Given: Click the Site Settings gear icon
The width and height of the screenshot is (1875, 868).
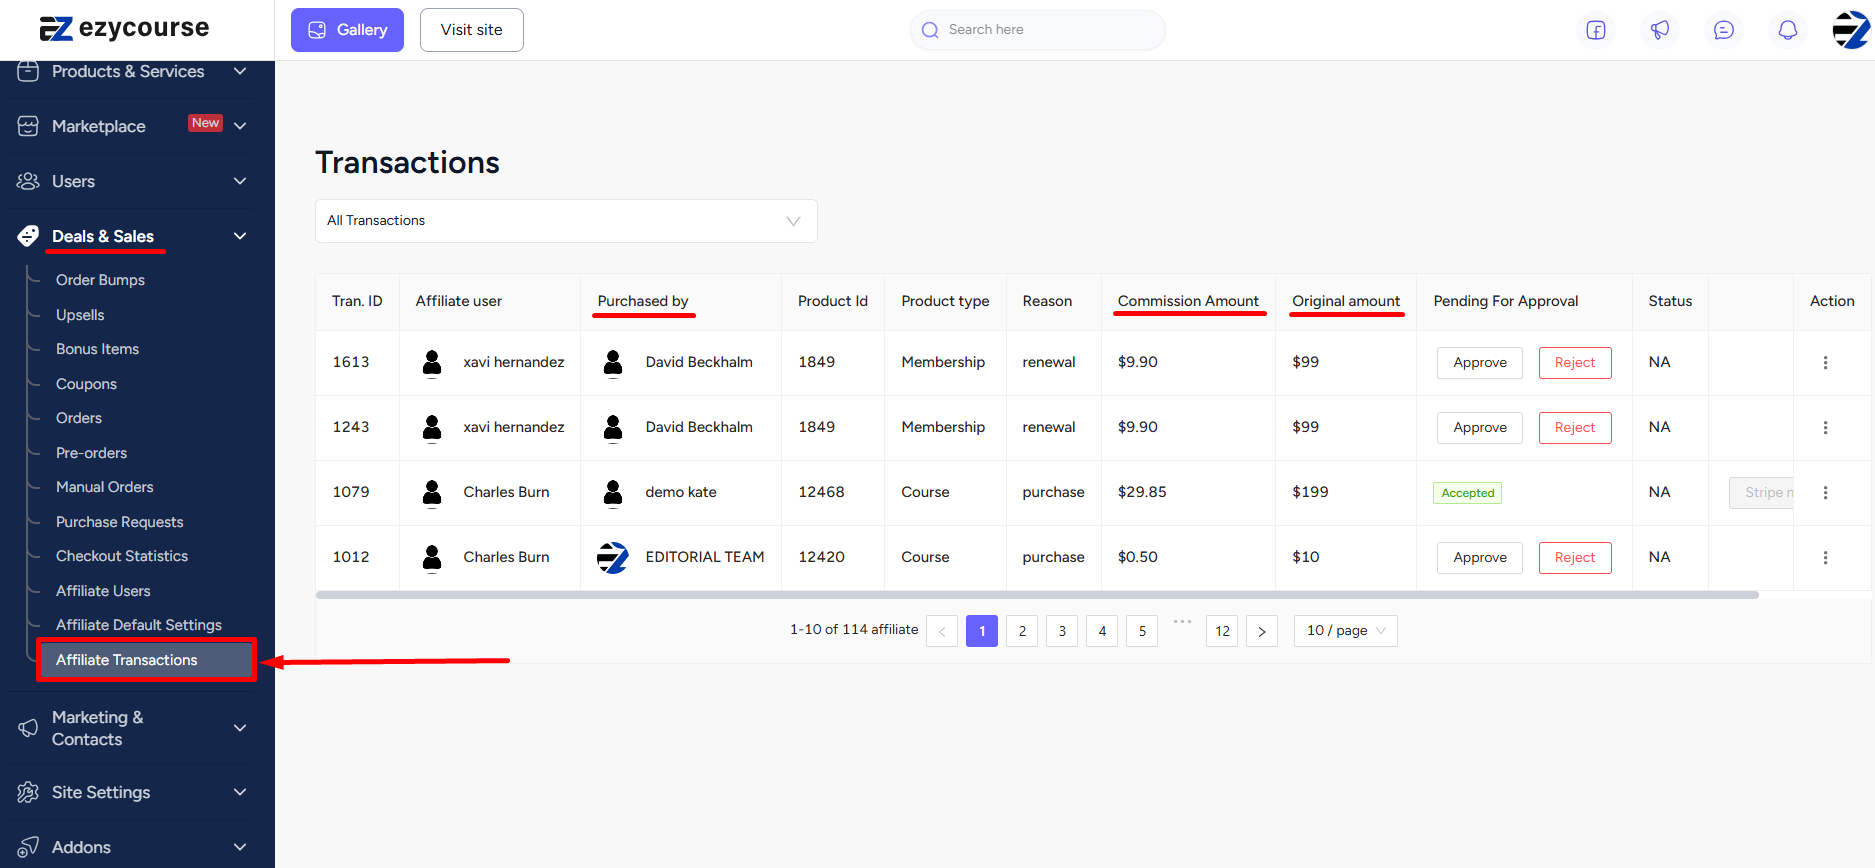Looking at the screenshot, I should point(28,792).
